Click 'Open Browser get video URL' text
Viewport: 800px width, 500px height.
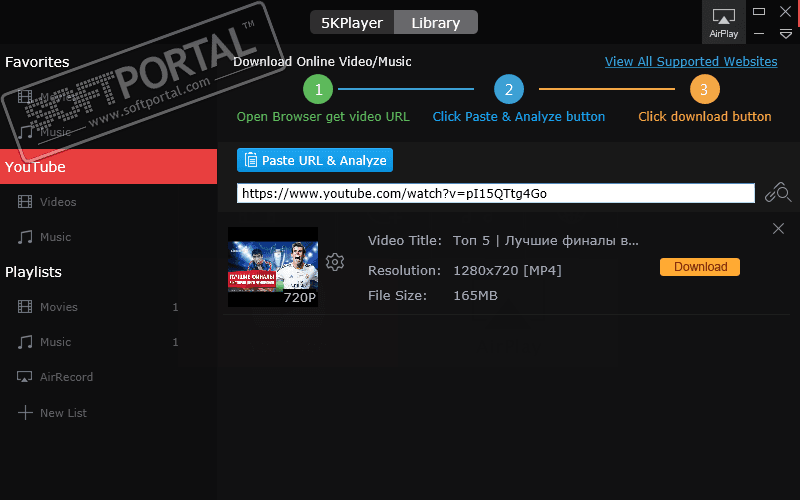[323, 117]
